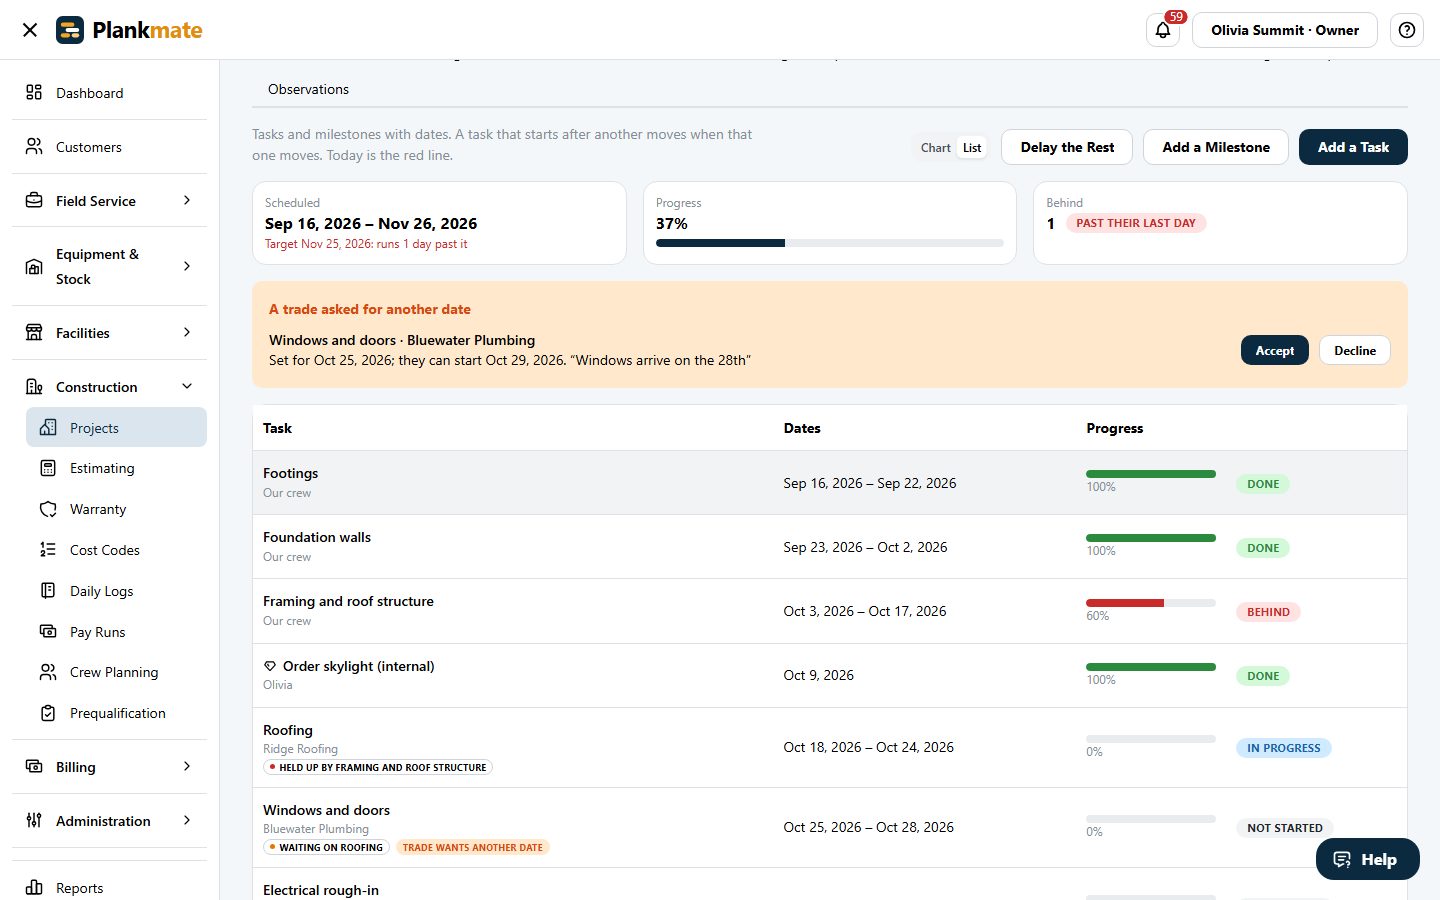Click the overall 37% progress bar
The width and height of the screenshot is (1440, 900).
tap(830, 243)
